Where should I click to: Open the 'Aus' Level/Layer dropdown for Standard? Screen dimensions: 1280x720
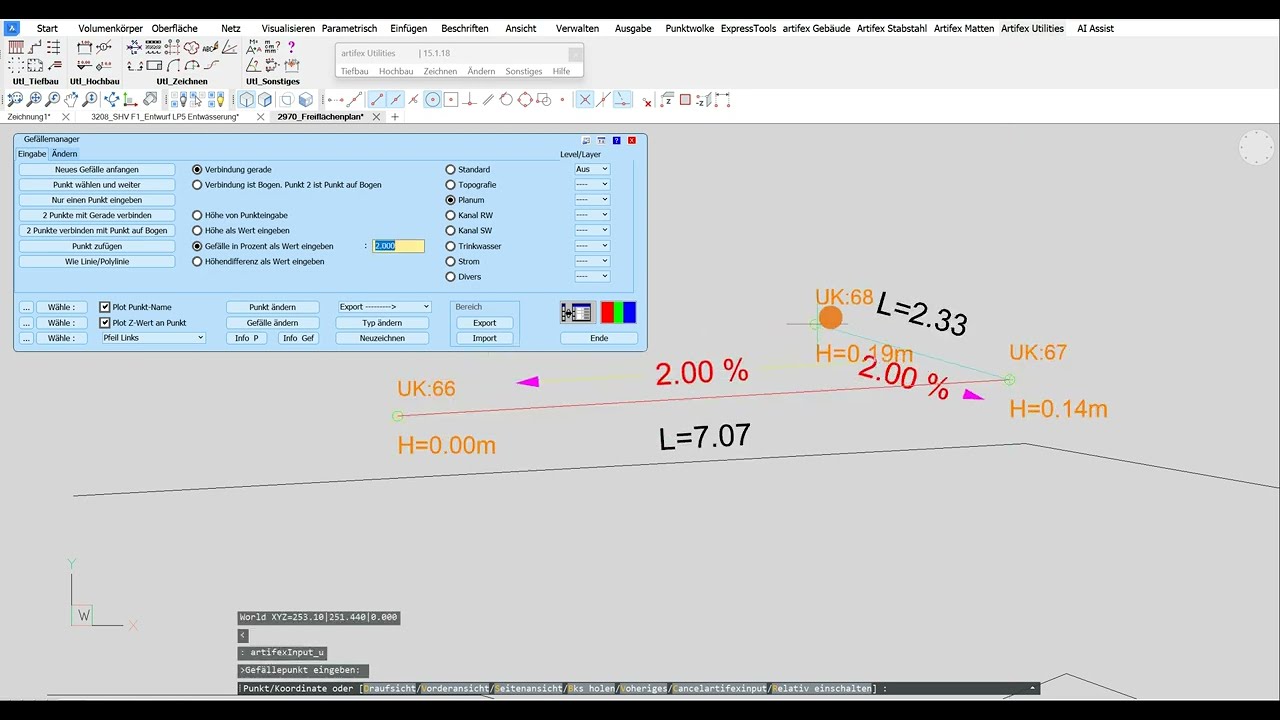pyautogui.click(x=592, y=170)
